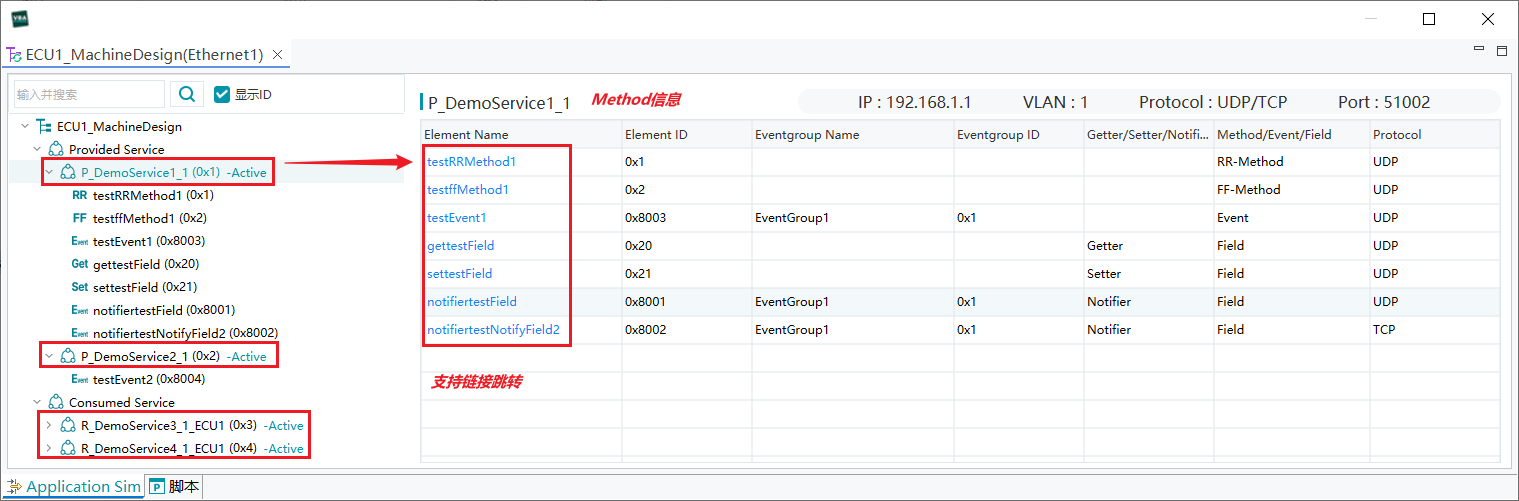
Task: Click the Provided Service icon
Action: tap(56, 149)
